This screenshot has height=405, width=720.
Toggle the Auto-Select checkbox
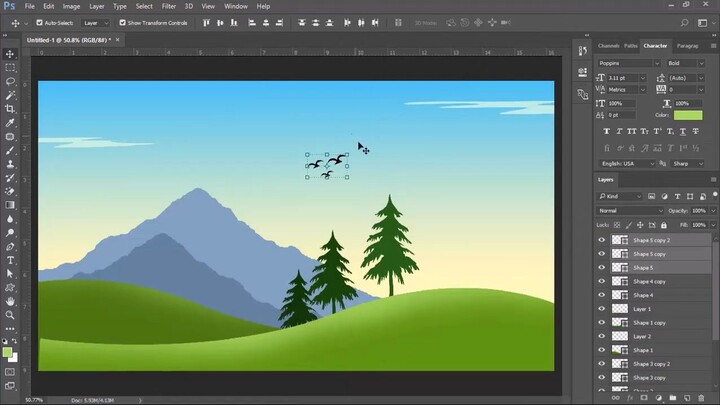click(39, 22)
